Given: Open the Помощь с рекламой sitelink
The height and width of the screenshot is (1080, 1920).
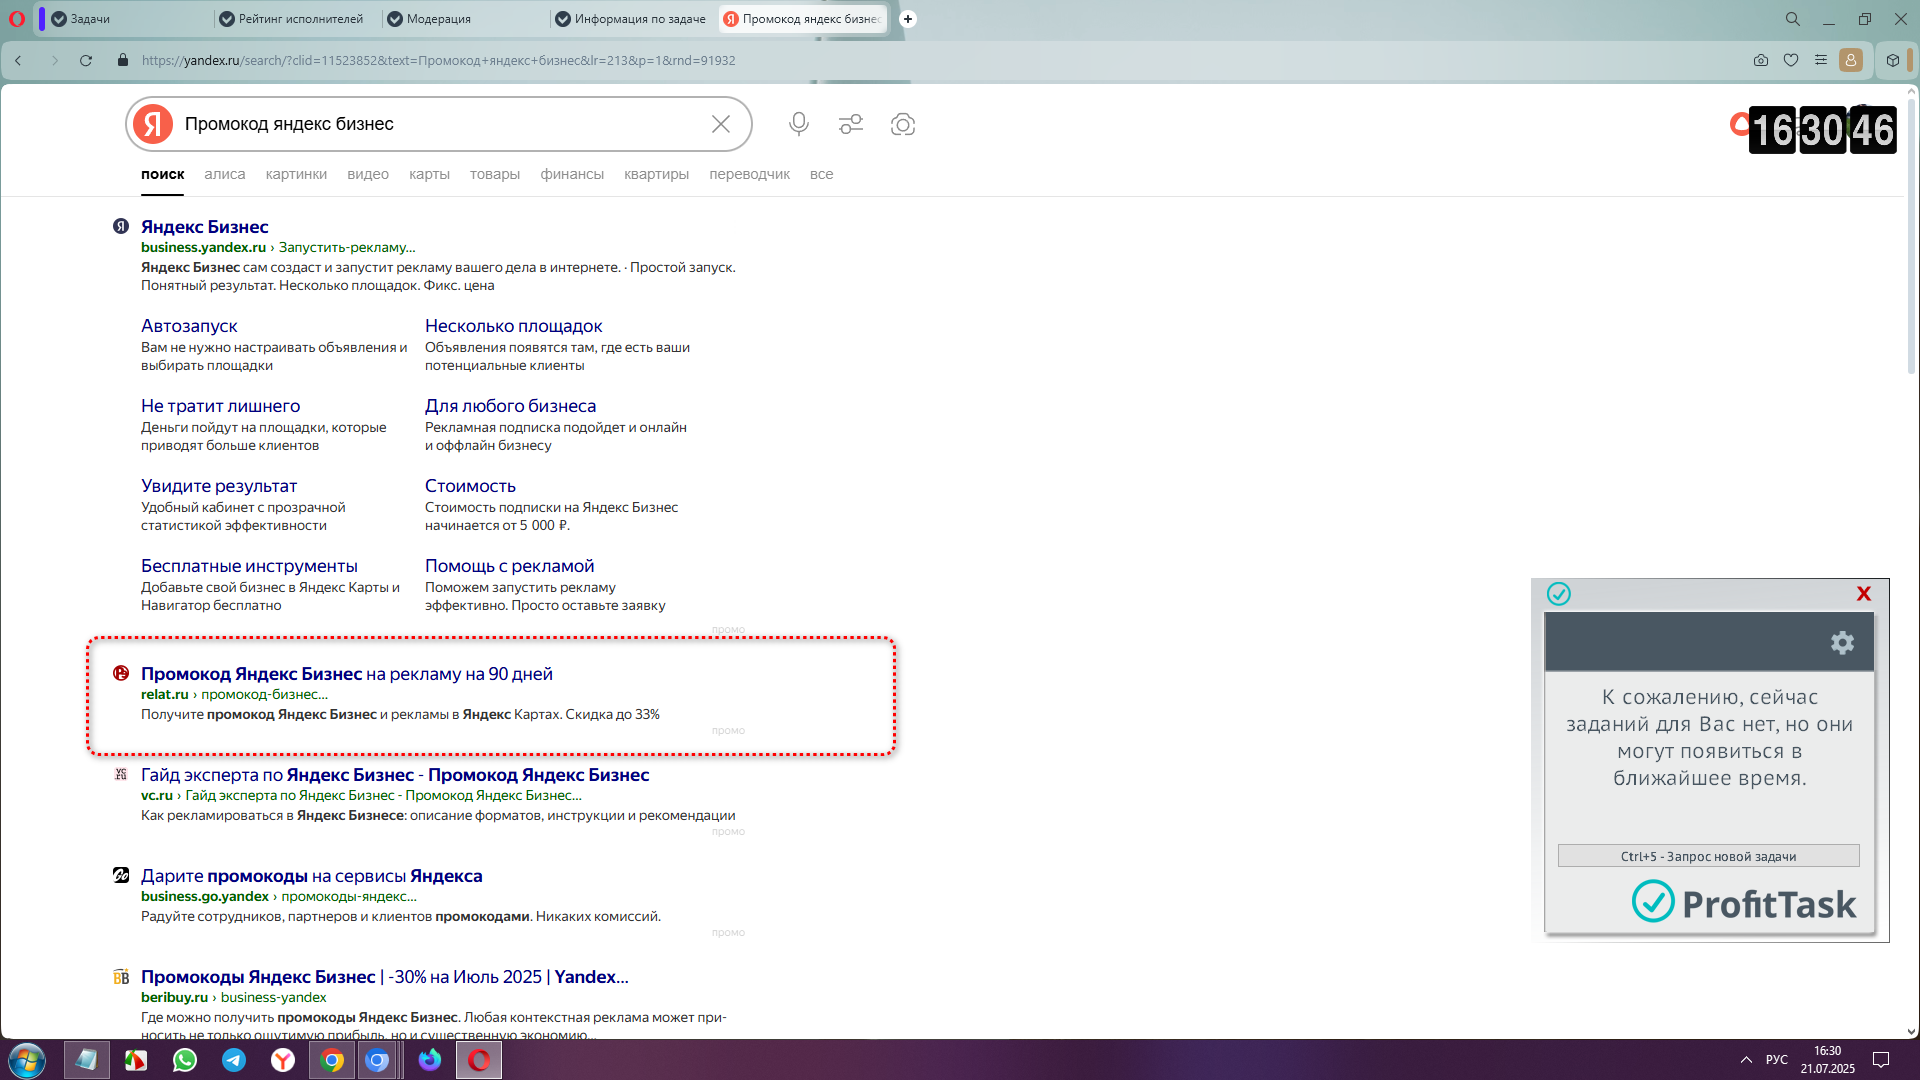Looking at the screenshot, I should [x=510, y=566].
